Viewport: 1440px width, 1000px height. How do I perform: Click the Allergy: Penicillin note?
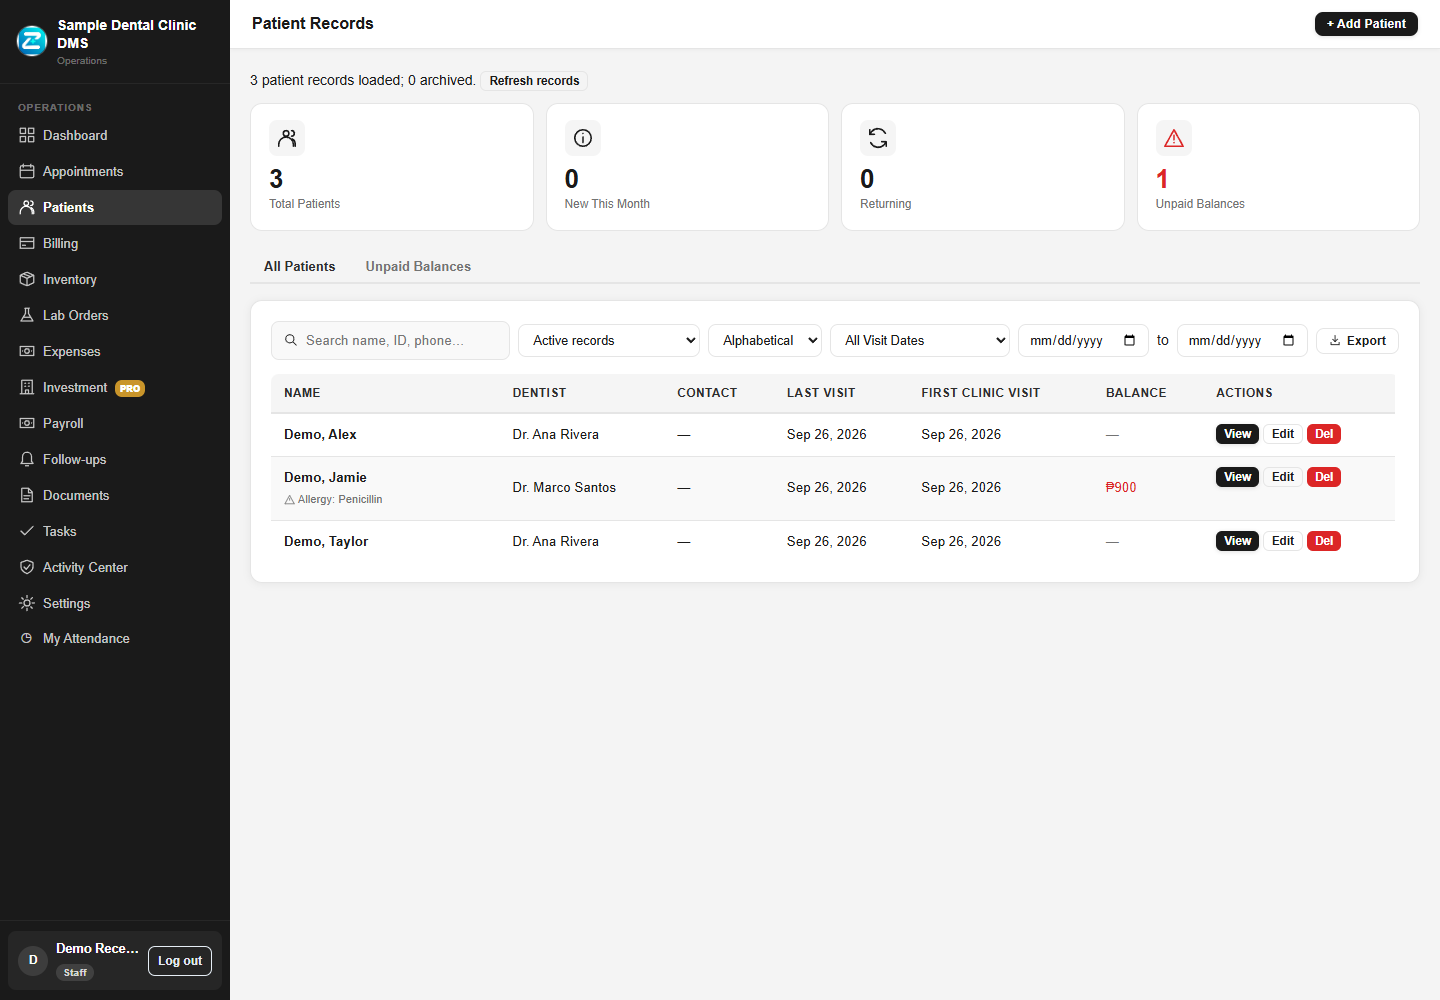point(333,499)
